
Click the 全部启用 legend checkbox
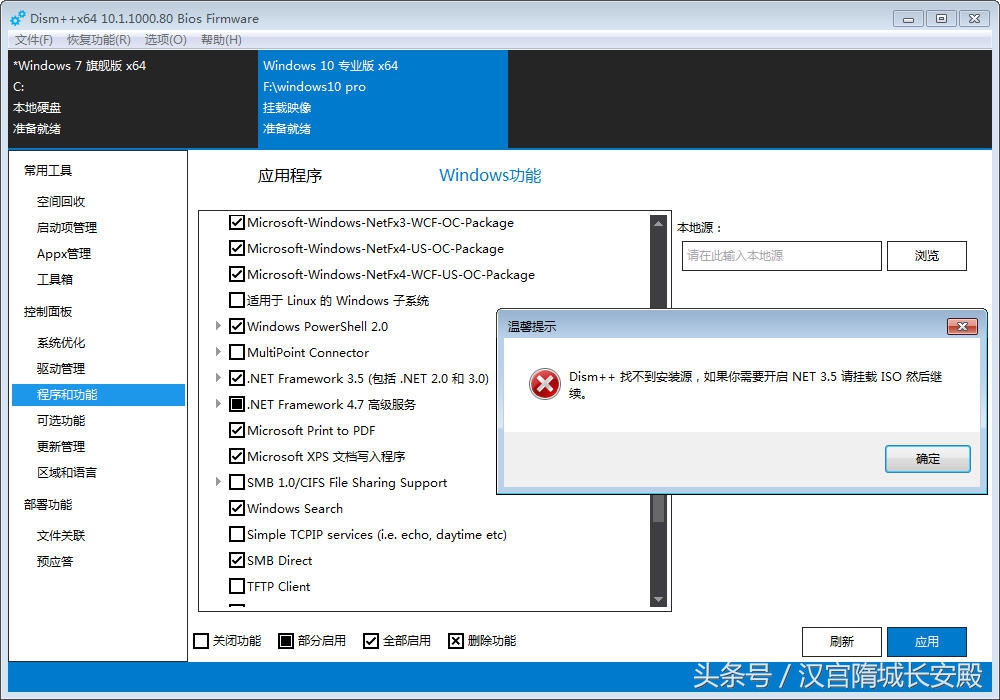pyautogui.click(x=371, y=641)
